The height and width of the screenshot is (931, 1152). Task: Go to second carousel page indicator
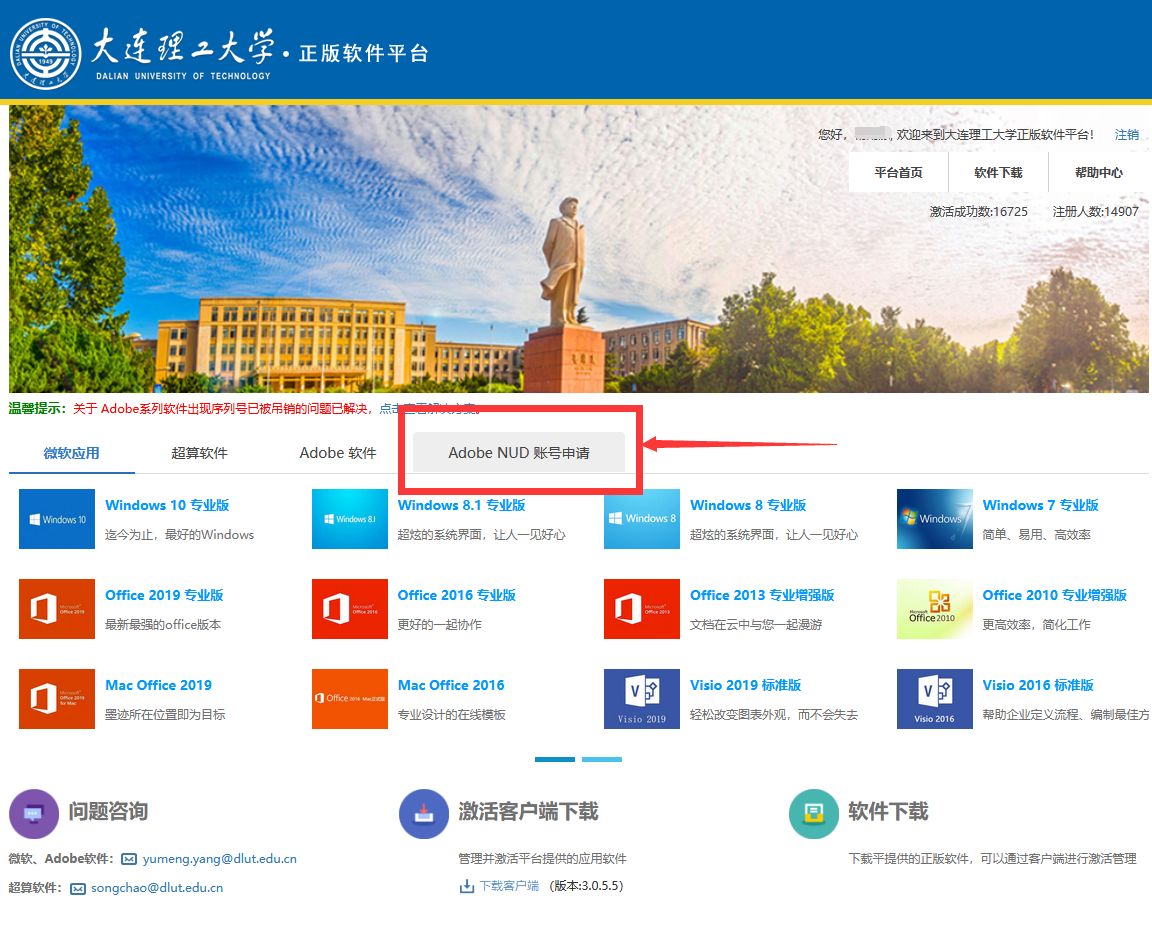coord(602,759)
